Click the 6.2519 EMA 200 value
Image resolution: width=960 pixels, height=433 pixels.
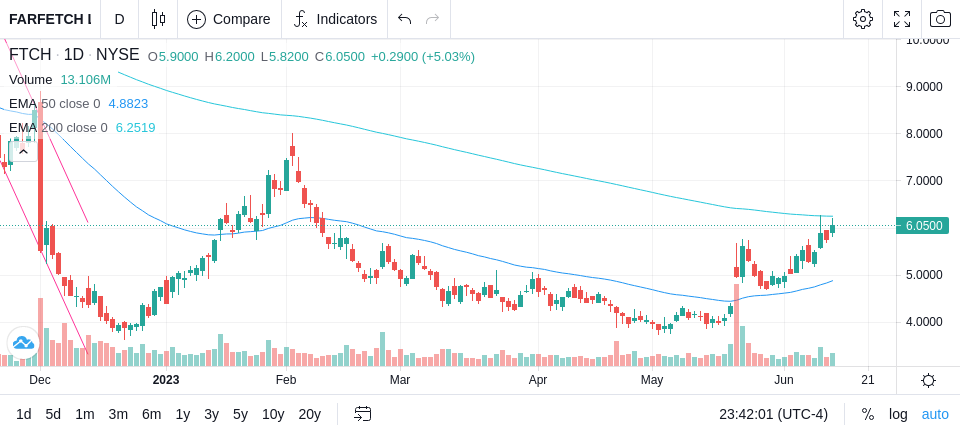pos(135,128)
